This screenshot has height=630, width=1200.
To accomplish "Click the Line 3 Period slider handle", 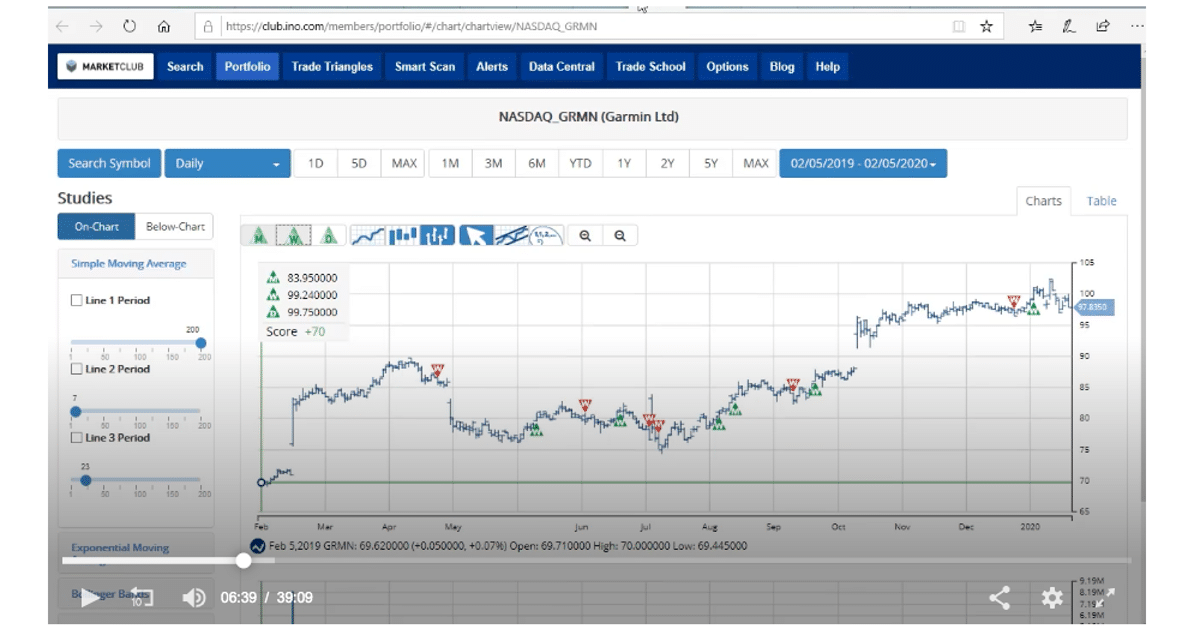I will [85, 480].
